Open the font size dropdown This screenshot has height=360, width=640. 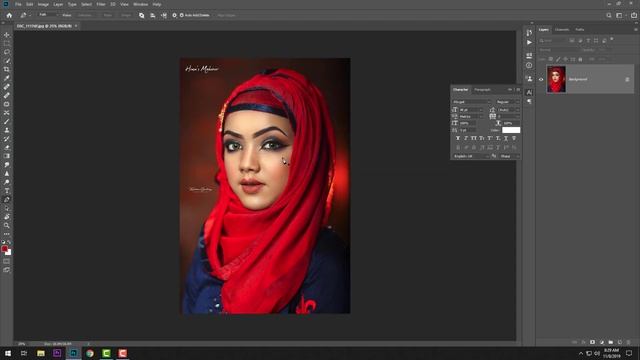(x=471, y=110)
